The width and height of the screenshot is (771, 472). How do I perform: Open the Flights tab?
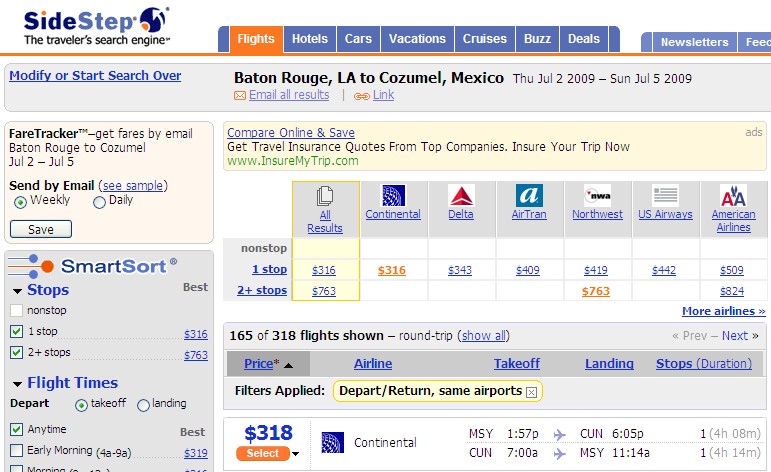pos(256,39)
